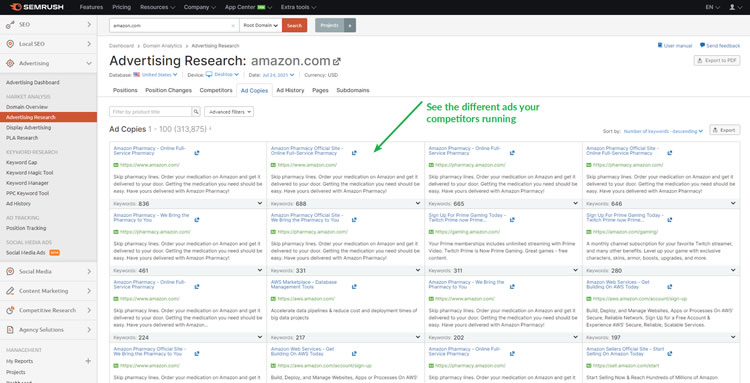Collapse the Advertising sidebar section

89,63
